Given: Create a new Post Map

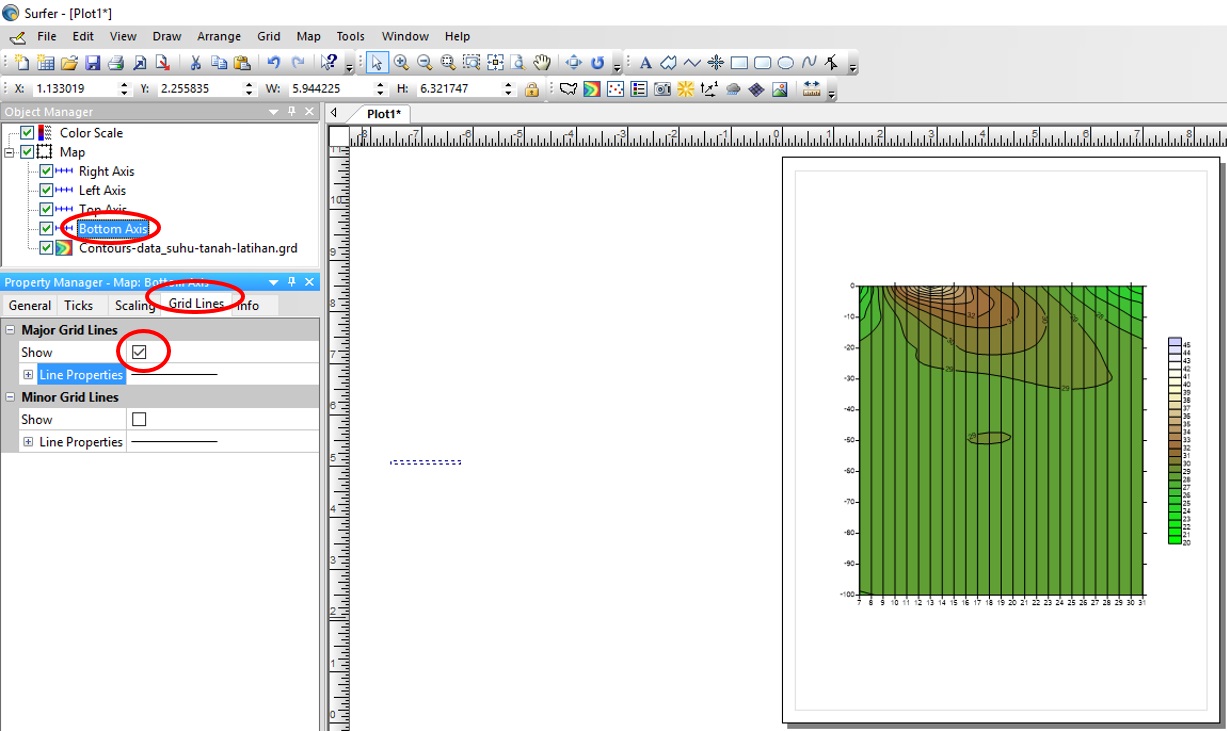Looking at the screenshot, I should coord(615,89).
